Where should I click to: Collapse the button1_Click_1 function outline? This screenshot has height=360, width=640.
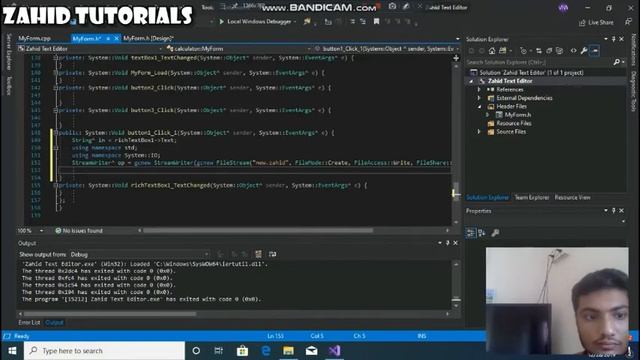56,133
